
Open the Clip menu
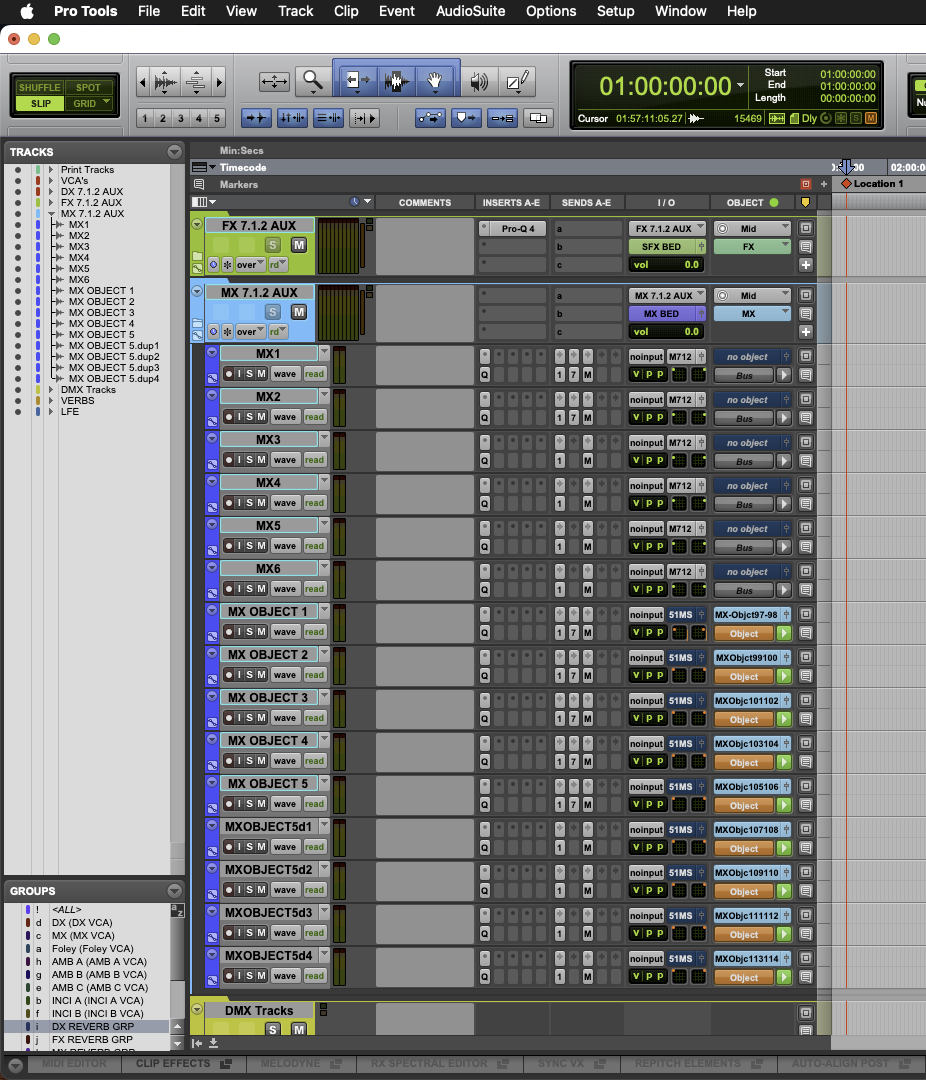pos(346,11)
